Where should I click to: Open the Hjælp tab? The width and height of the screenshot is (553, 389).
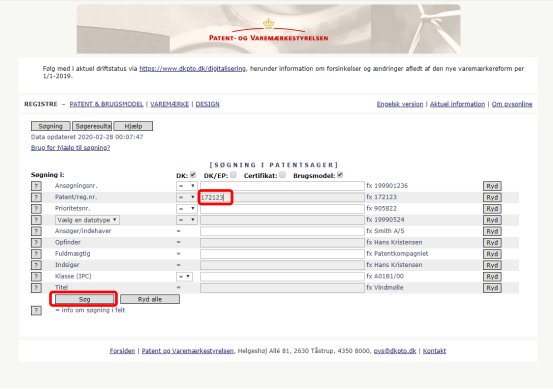point(133,126)
